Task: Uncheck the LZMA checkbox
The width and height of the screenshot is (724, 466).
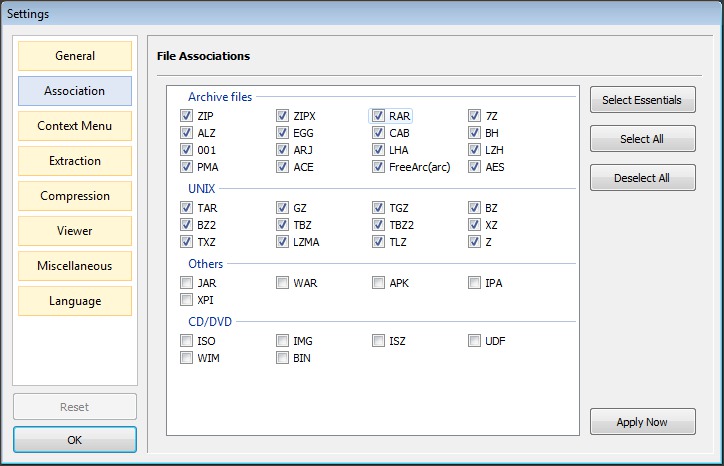Action: click(283, 242)
